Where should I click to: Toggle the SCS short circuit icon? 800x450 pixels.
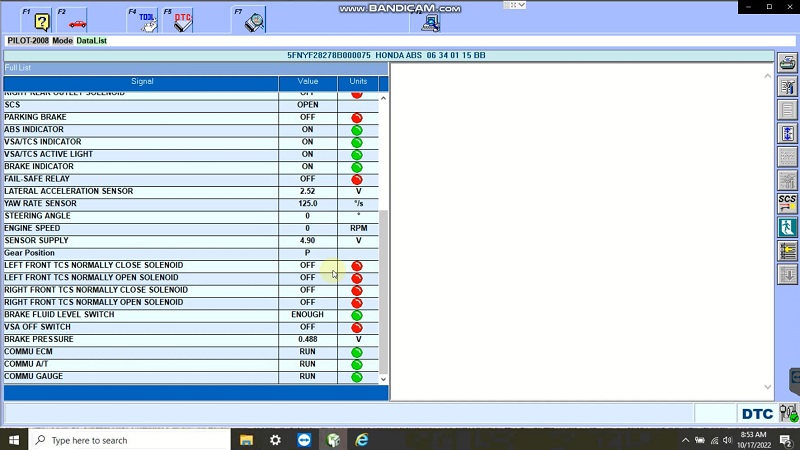pyautogui.click(x=787, y=204)
